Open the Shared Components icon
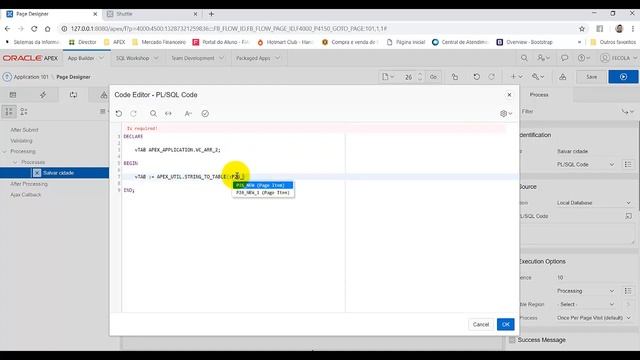 click(562, 77)
